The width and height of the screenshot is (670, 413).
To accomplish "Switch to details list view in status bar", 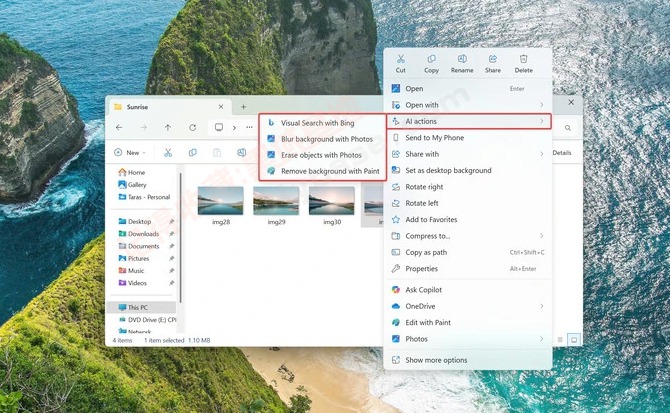I will tap(561, 340).
